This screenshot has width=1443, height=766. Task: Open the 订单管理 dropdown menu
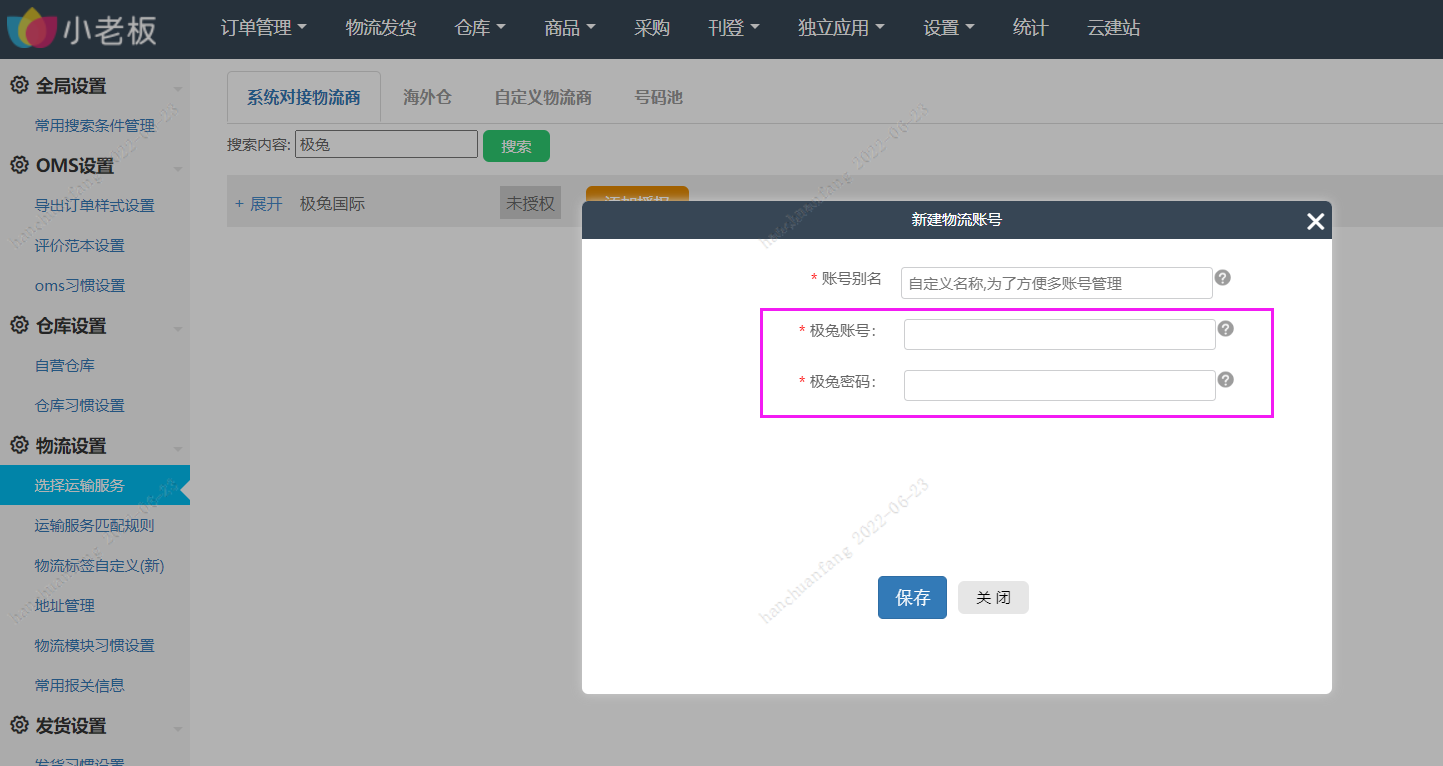[263, 28]
